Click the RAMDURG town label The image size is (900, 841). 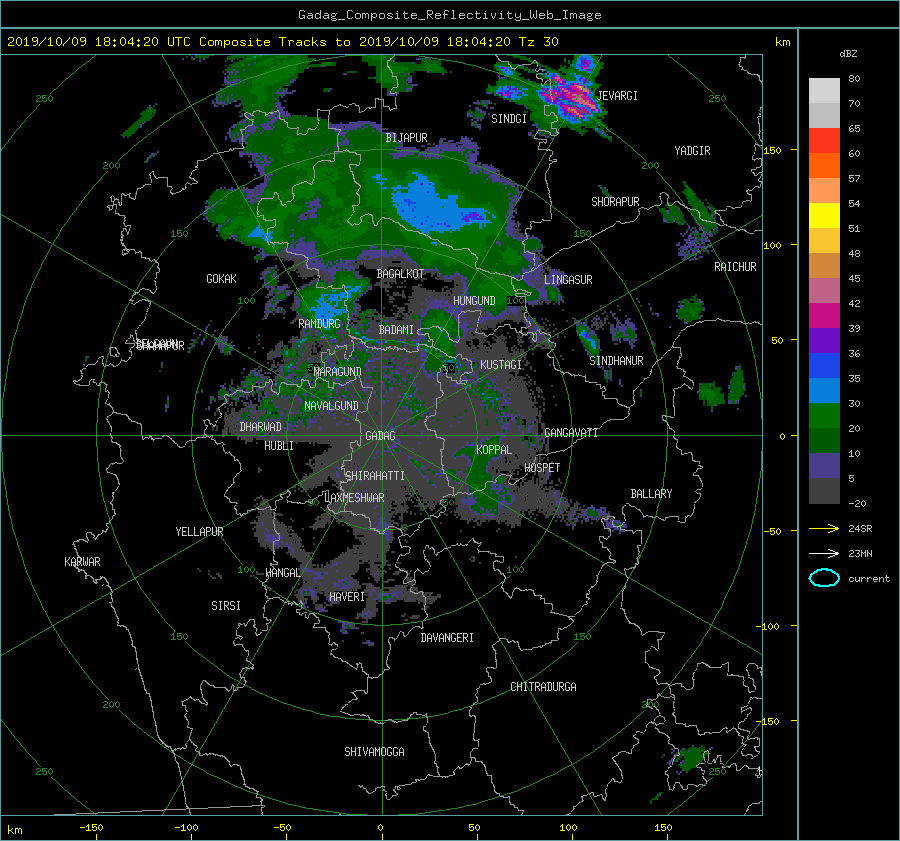[x=319, y=324]
